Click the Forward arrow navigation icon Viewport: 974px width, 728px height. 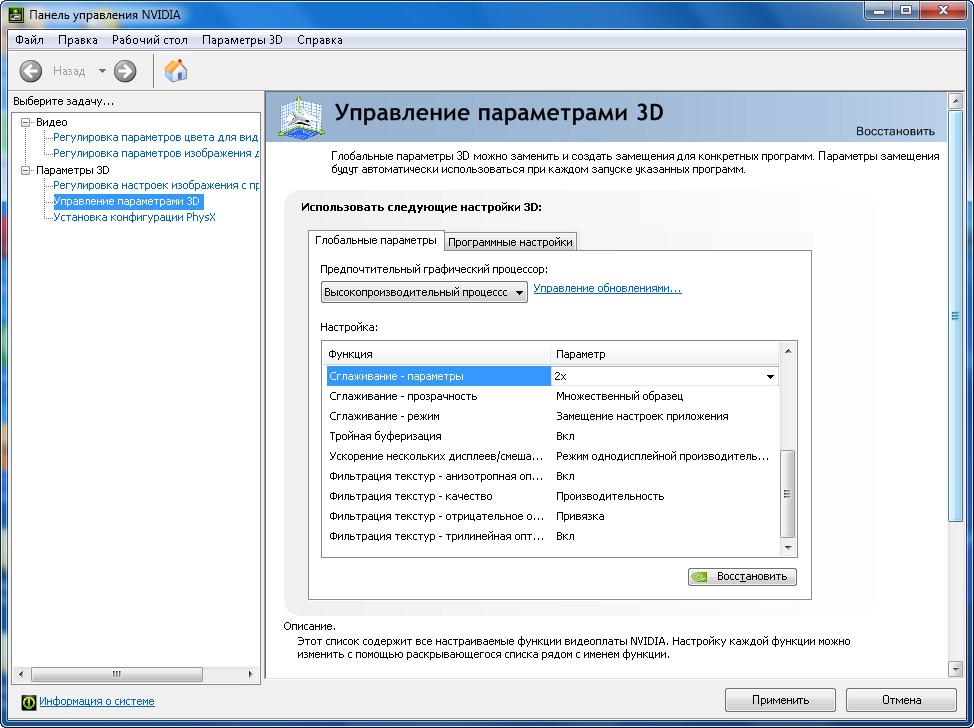(125, 71)
